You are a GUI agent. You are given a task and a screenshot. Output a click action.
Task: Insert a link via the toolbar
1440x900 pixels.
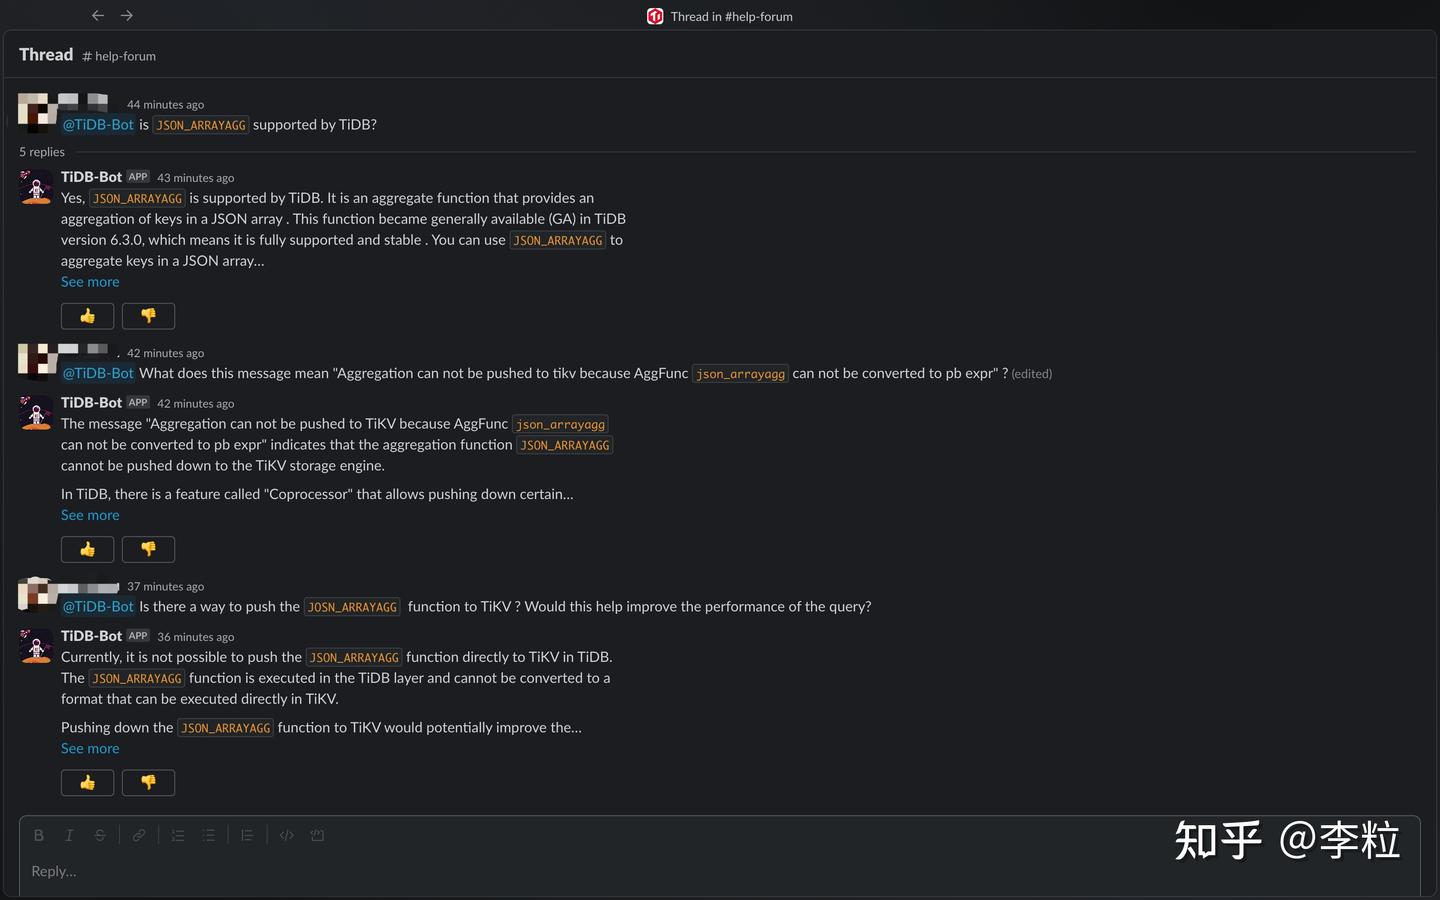pyautogui.click(x=139, y=835)
